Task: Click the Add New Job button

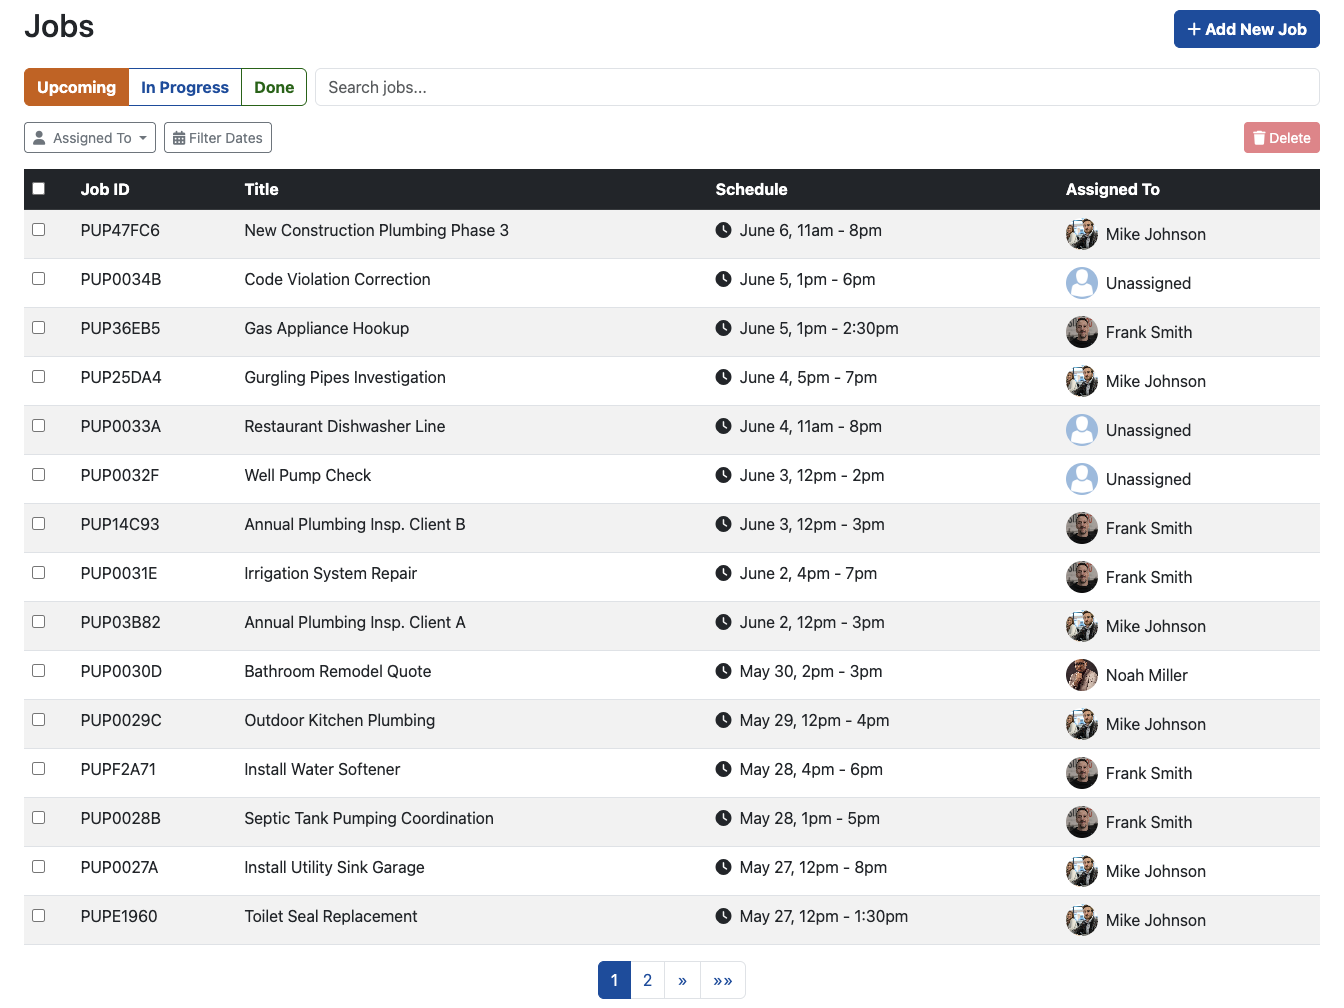Action: coord(1246,29)
